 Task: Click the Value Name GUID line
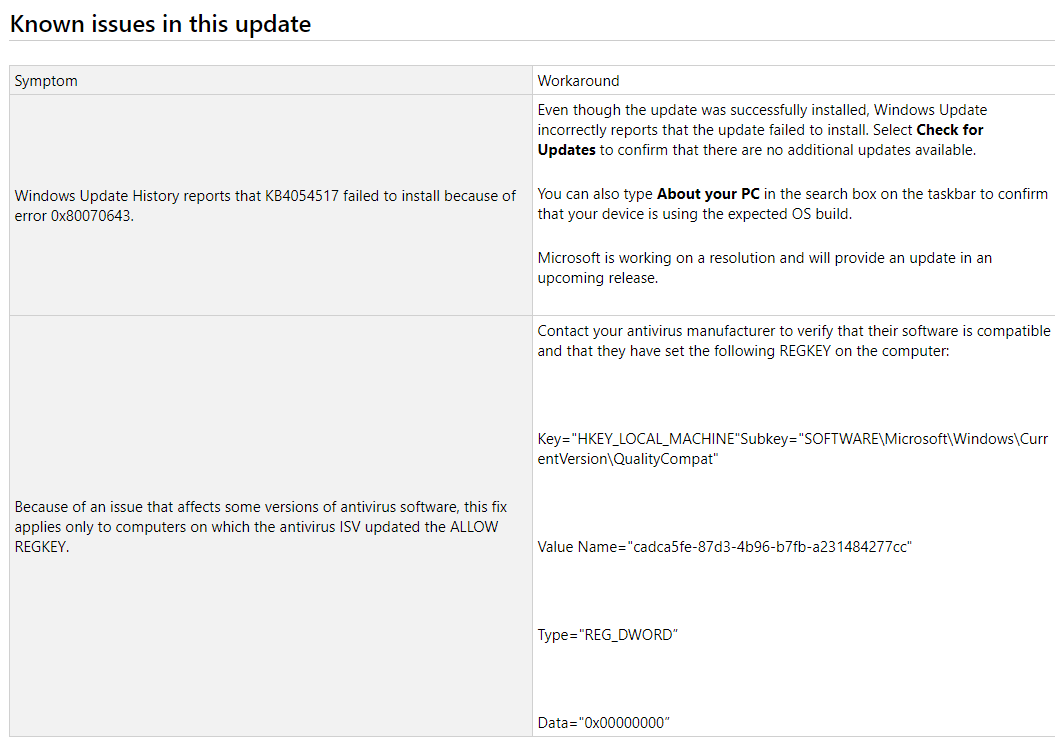pos(724,547)
